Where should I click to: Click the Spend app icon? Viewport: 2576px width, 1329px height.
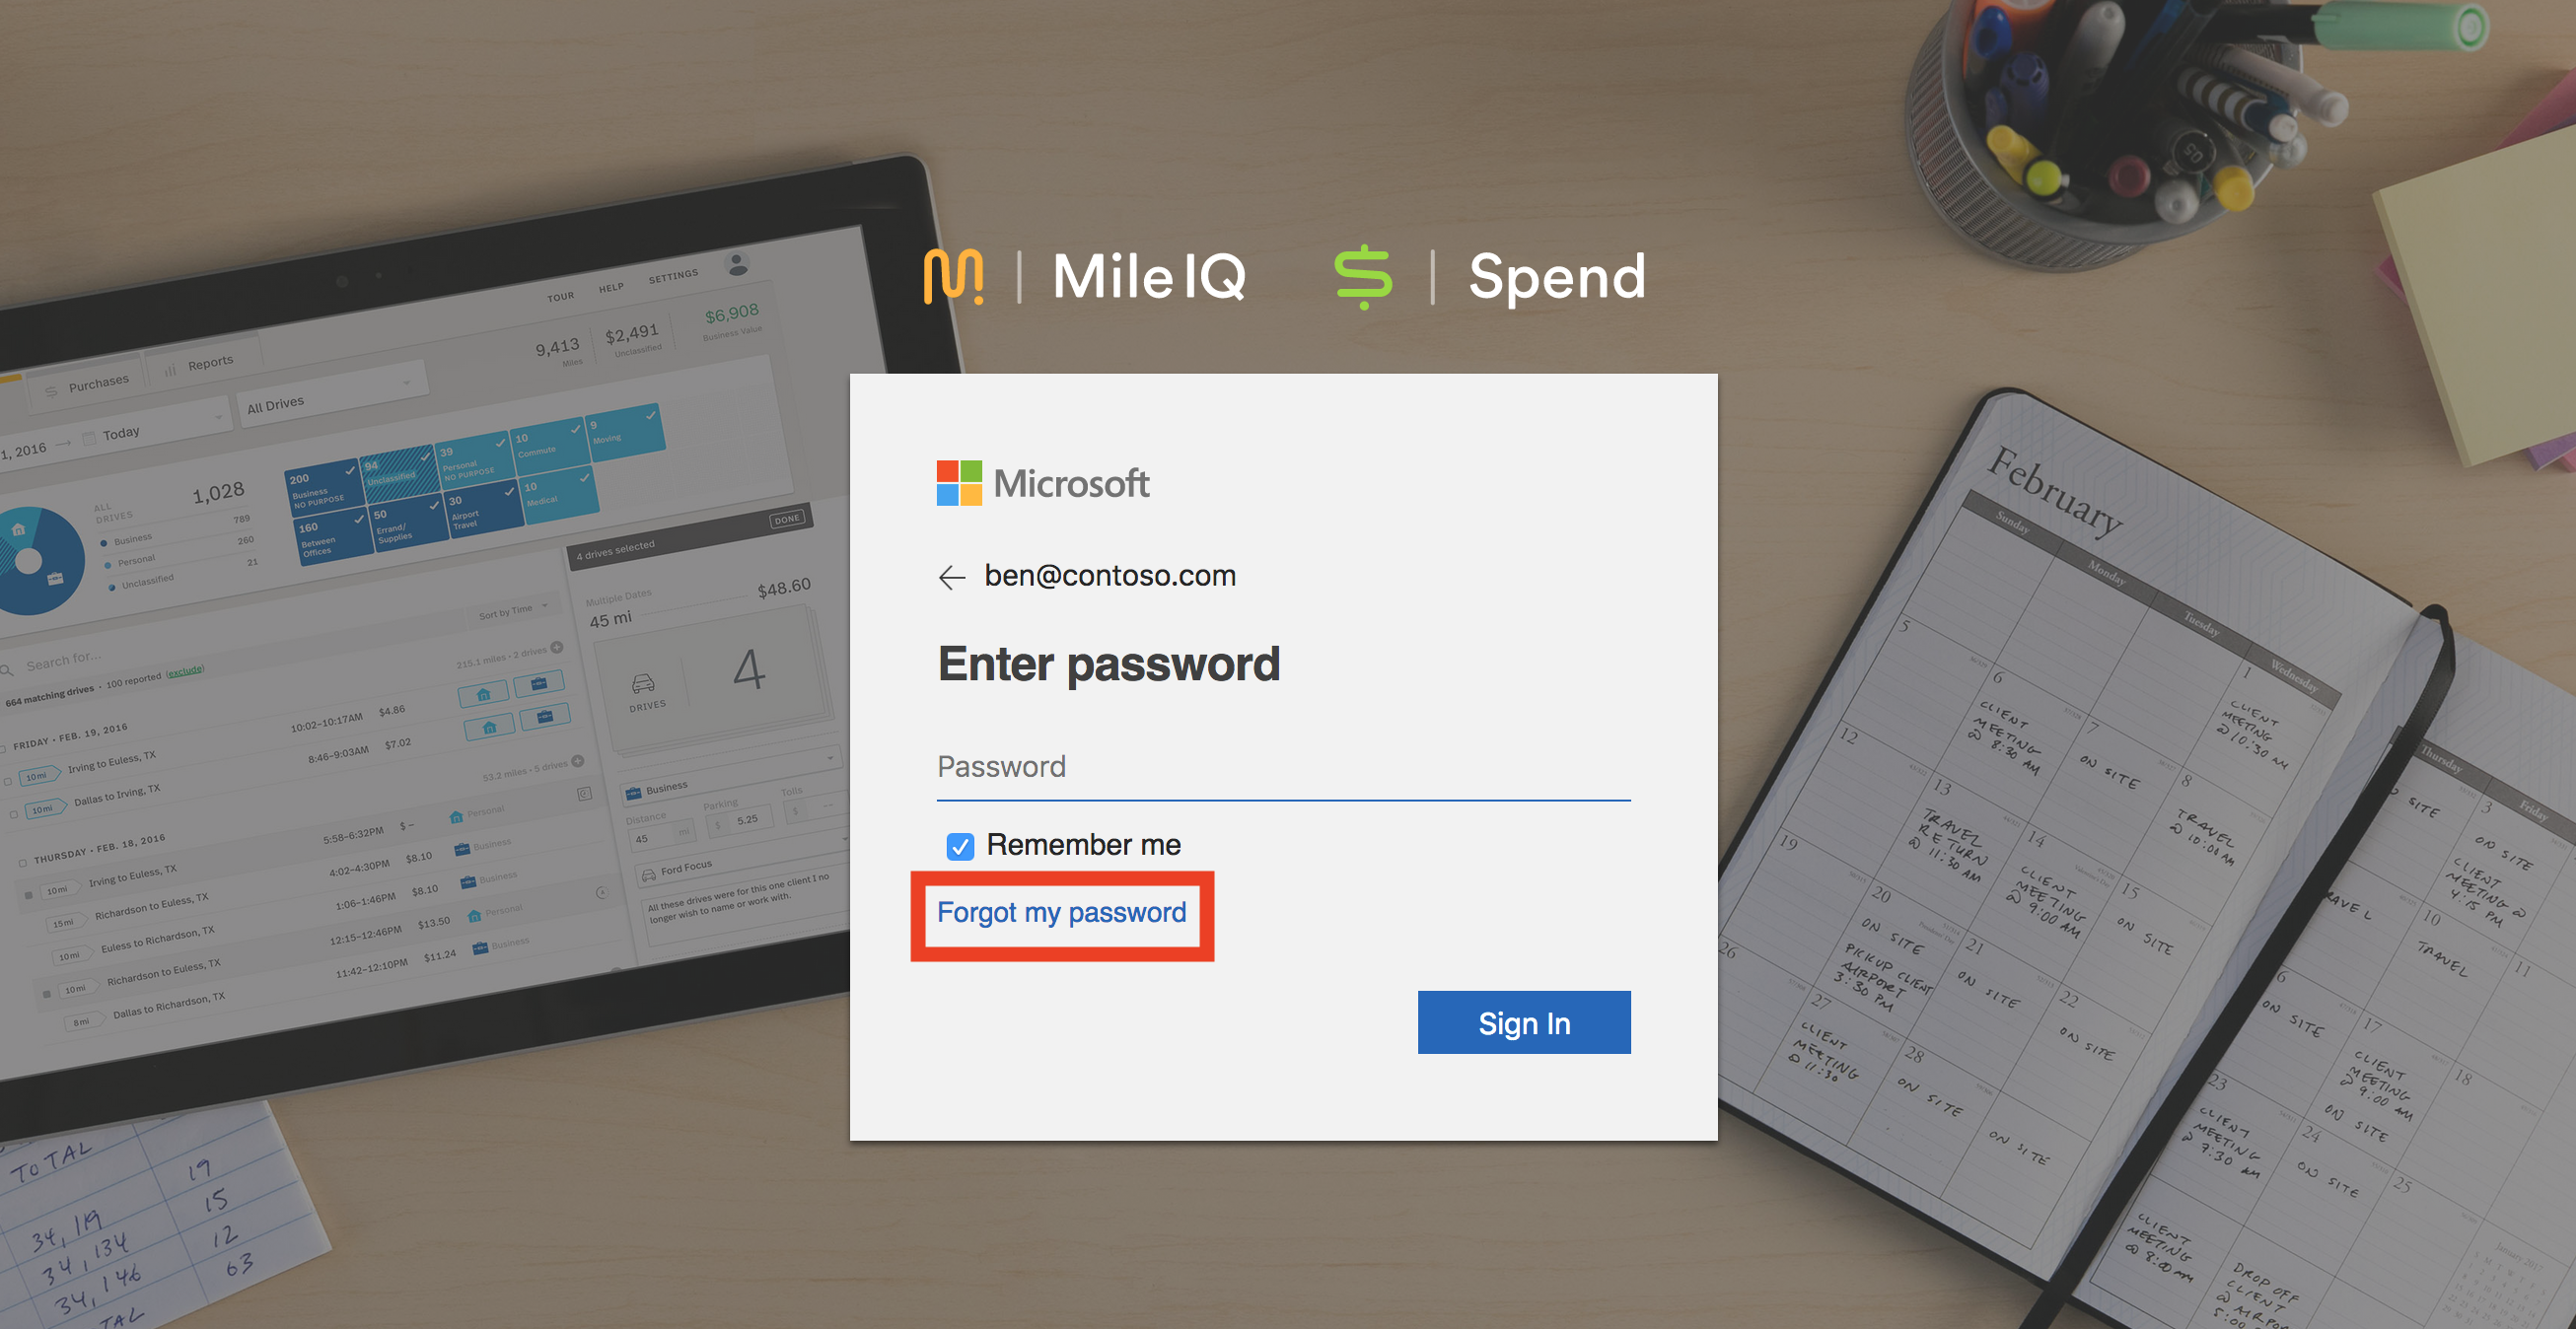[x=1368, y=275]
